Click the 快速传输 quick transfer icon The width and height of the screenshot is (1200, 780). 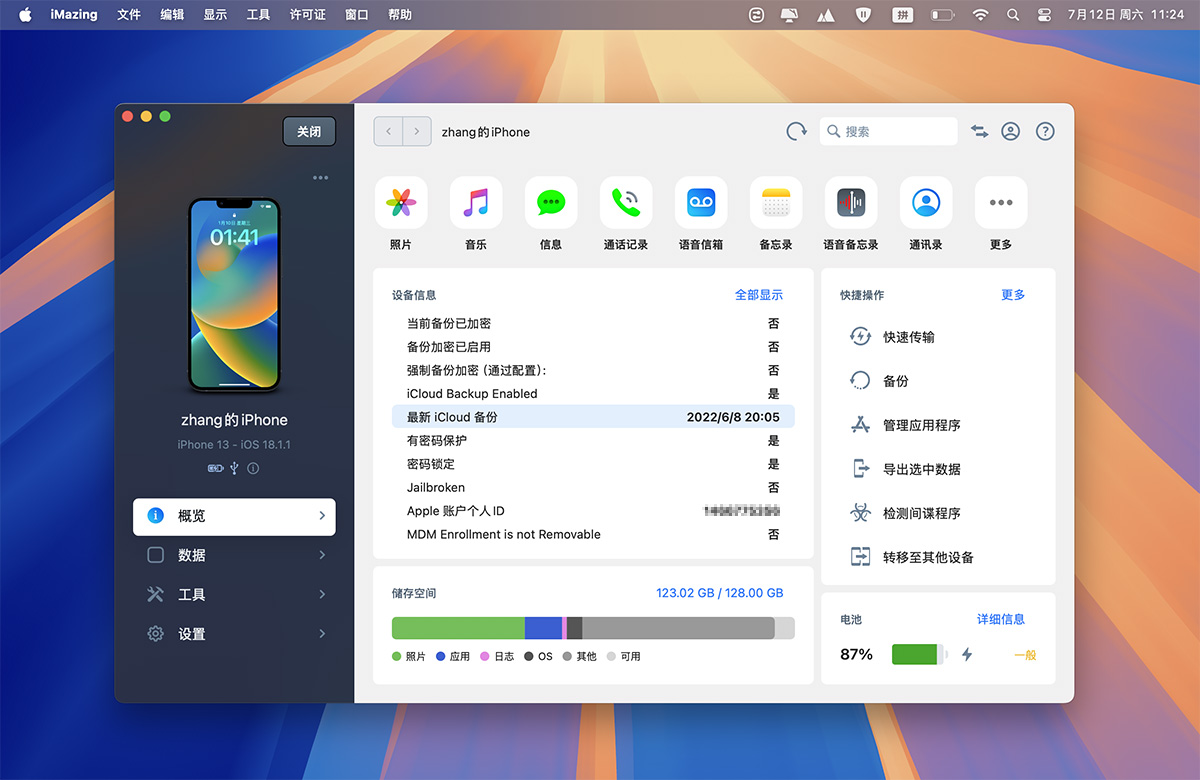coord(860,337)
